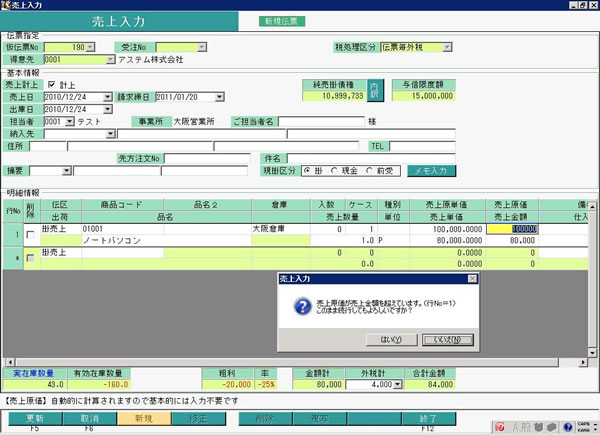Click the 商品コード column header
This screenshot has height=436, width=600.
pos(122,205)
